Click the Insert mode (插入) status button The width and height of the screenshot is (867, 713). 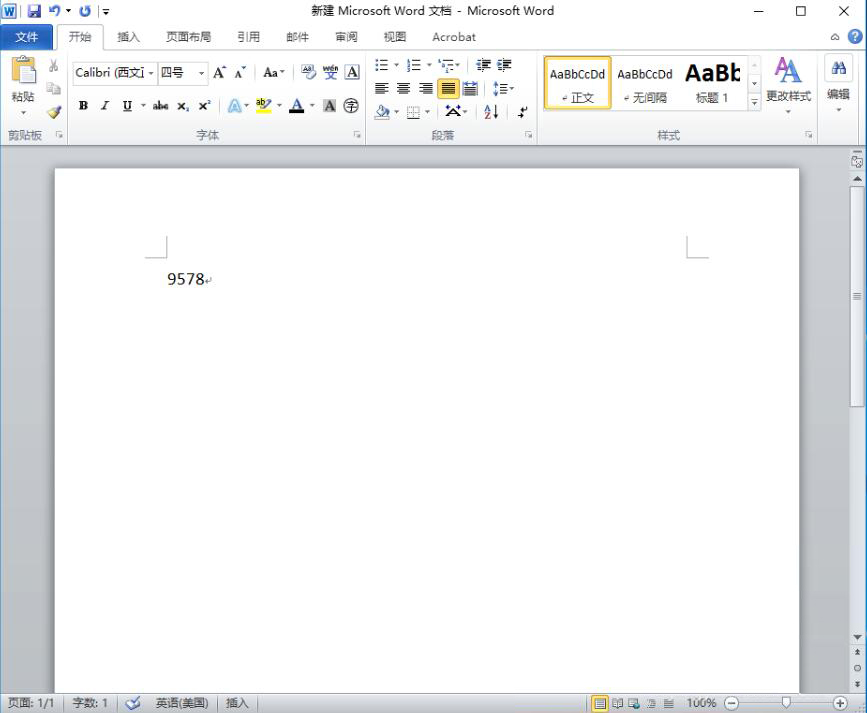237,703
